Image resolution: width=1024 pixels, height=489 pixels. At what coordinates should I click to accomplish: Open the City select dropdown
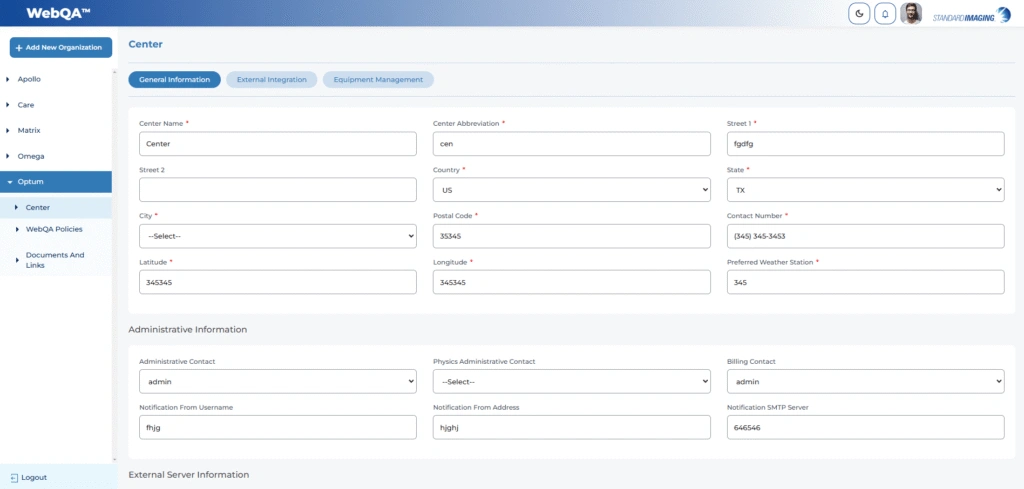tap(277, 236)
